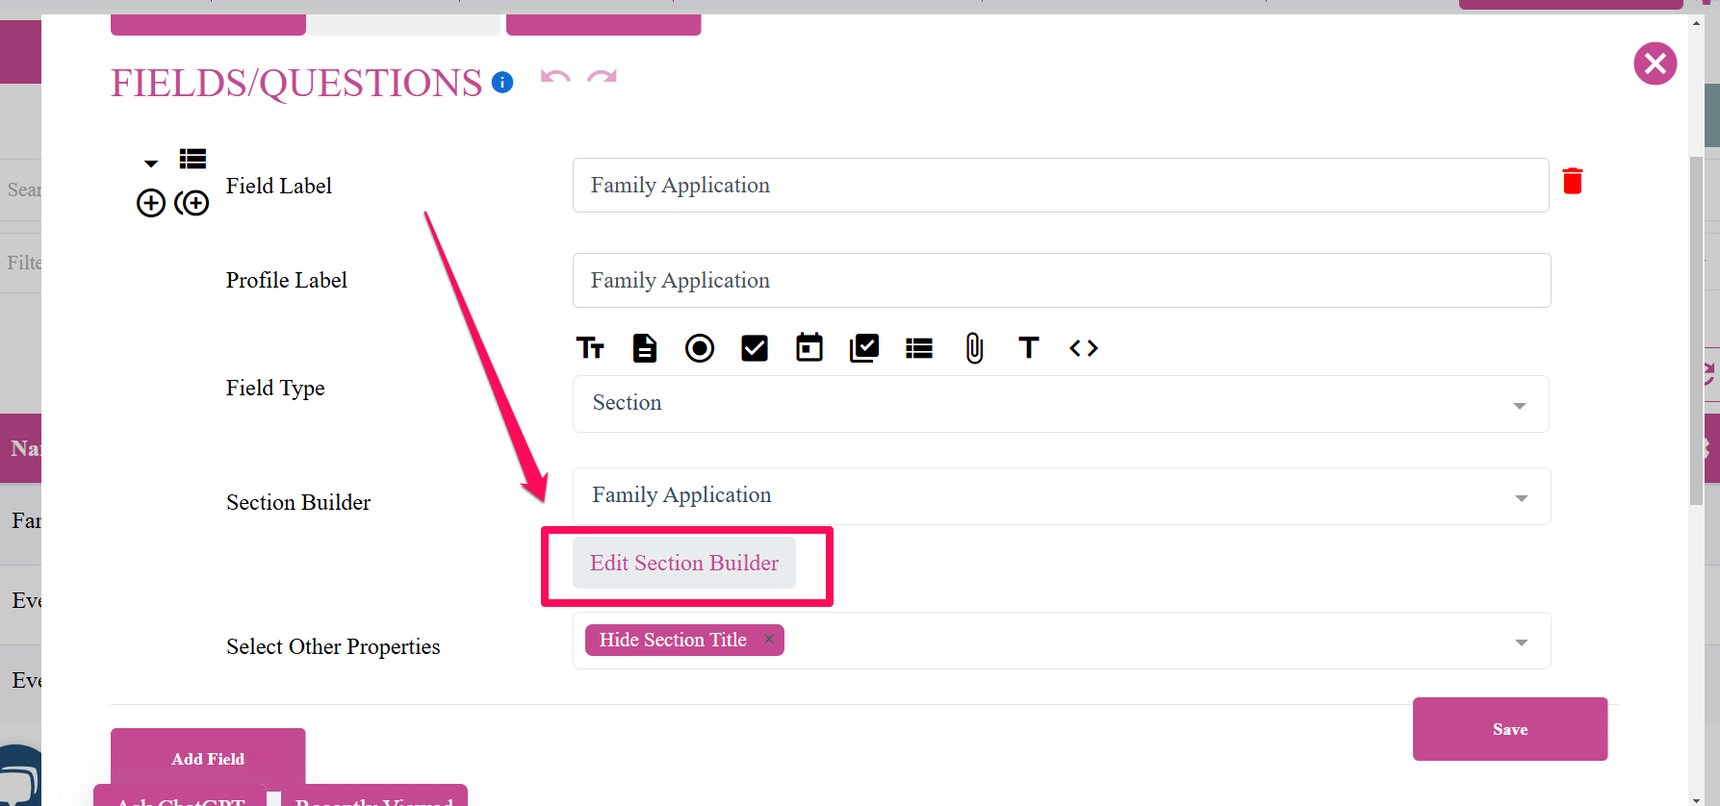Choose the text size field type icon
The width and height of the screenshot is (1720, 806).
point(590,348)
